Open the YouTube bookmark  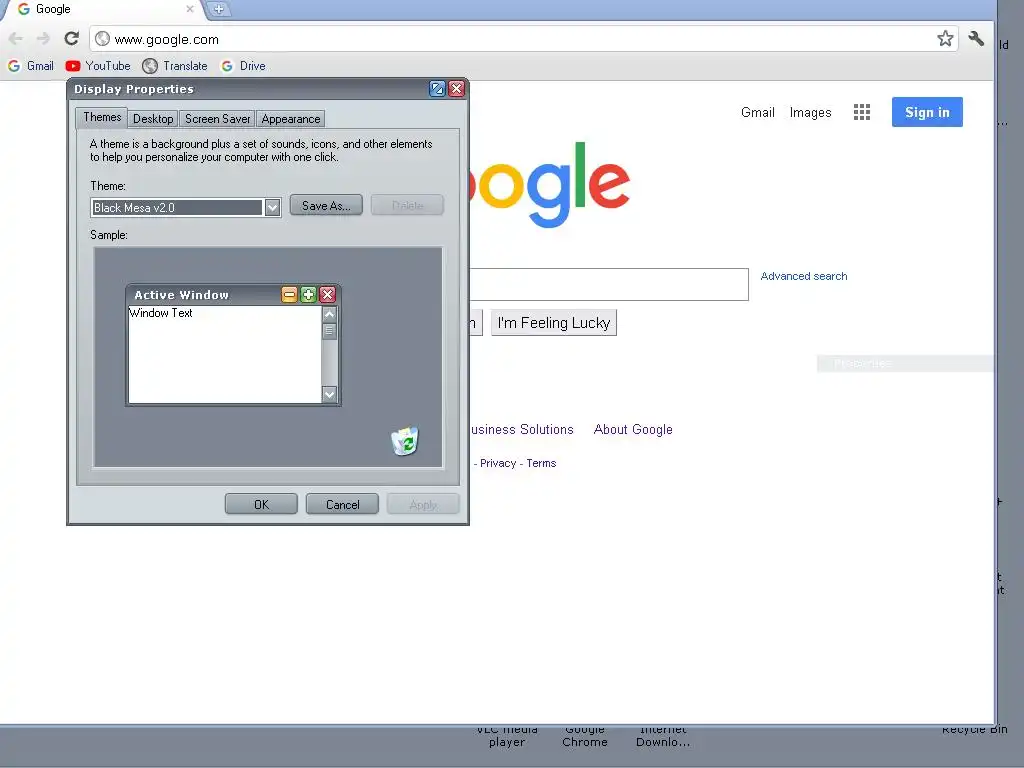98,66
